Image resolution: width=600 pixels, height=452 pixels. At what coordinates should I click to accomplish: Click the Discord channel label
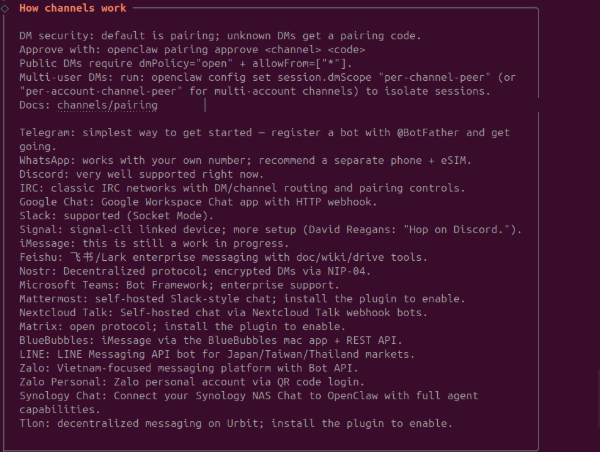click(x=43, y=174)
